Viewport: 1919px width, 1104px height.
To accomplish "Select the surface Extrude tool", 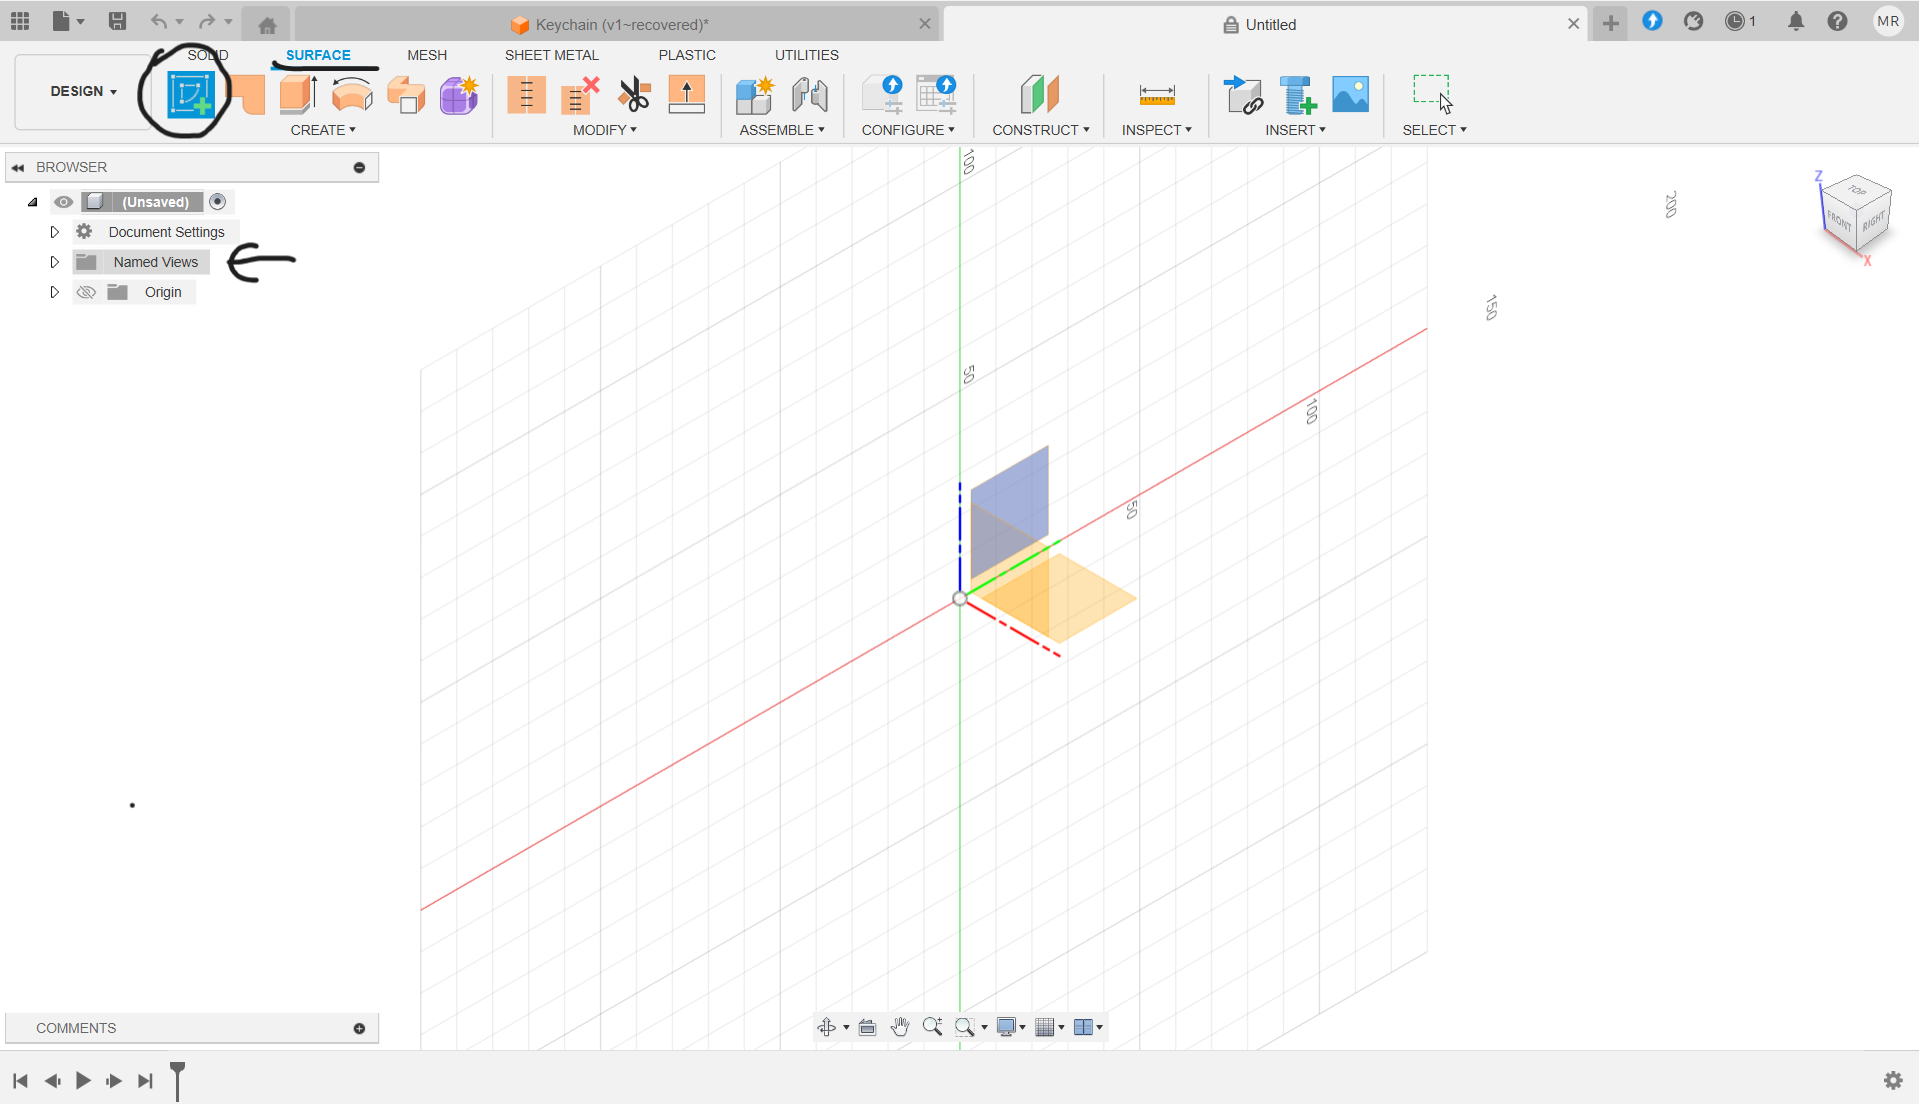I will click(x=298, y=95).
